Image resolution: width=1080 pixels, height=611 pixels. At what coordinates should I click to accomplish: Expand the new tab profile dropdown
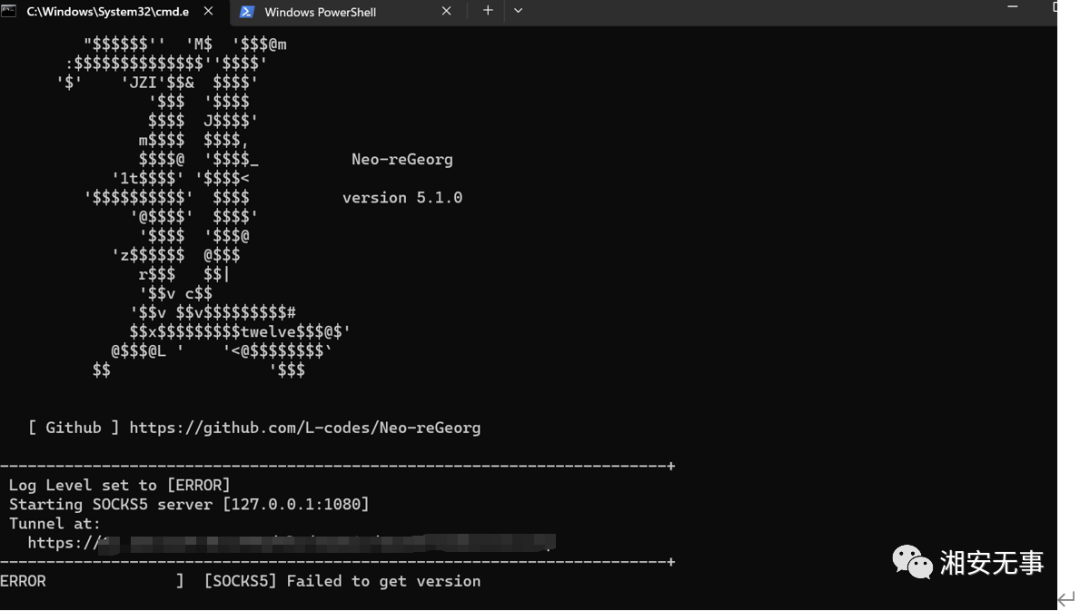click(x=518, y=10)
